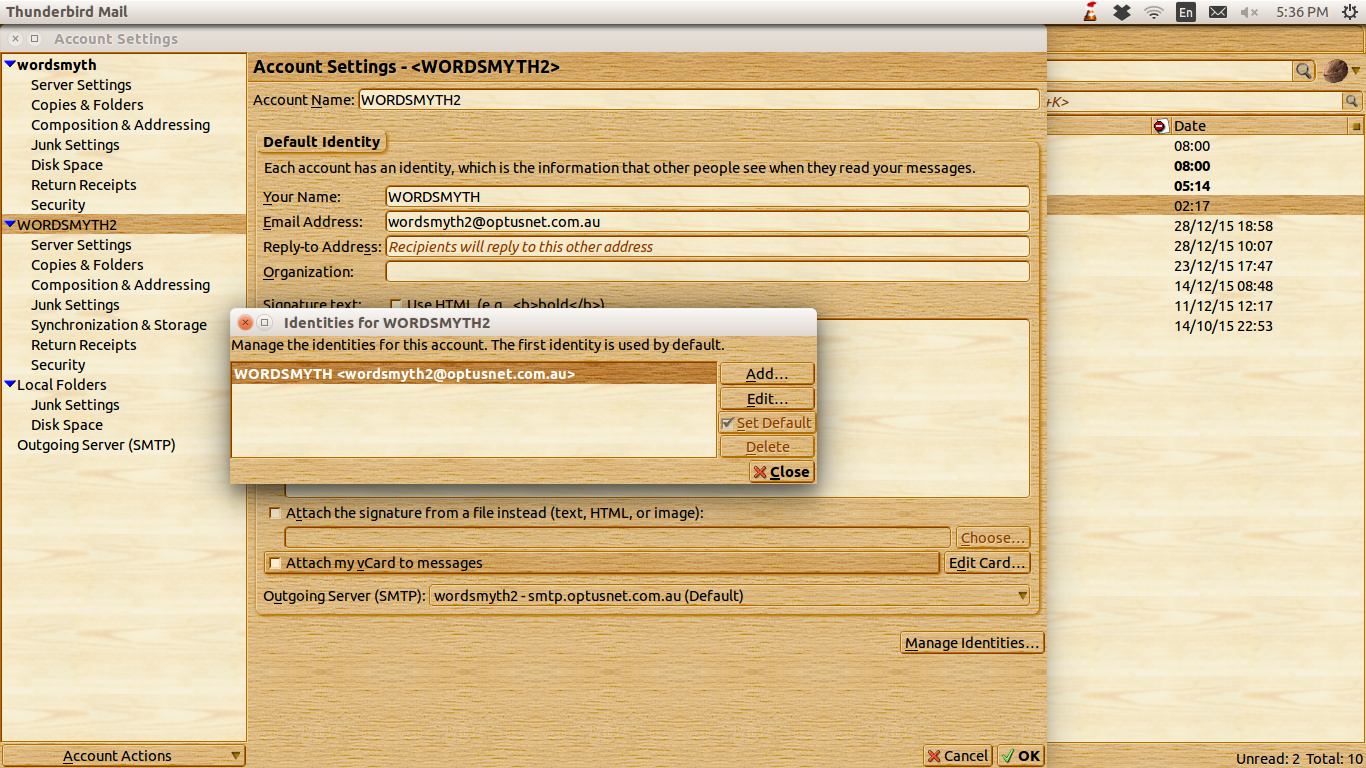Open the VLC tray icon

(x=1090, y=12)
